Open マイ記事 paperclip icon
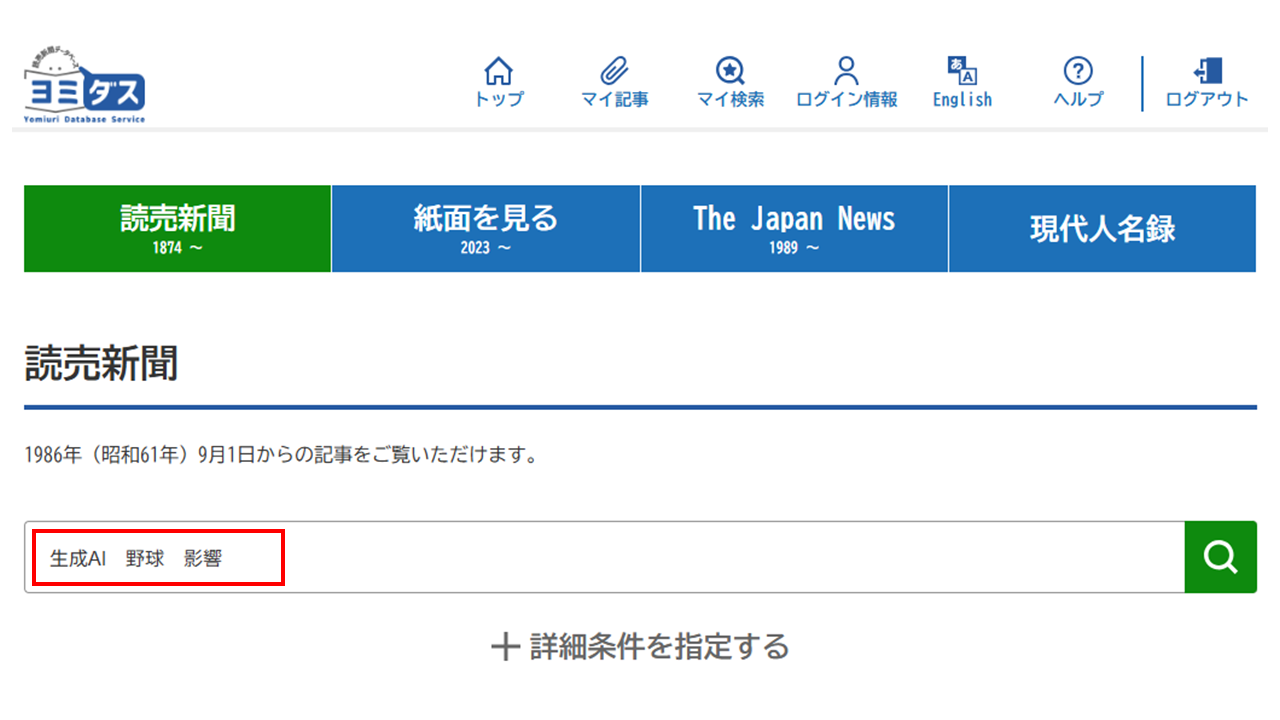 point(614,71)
